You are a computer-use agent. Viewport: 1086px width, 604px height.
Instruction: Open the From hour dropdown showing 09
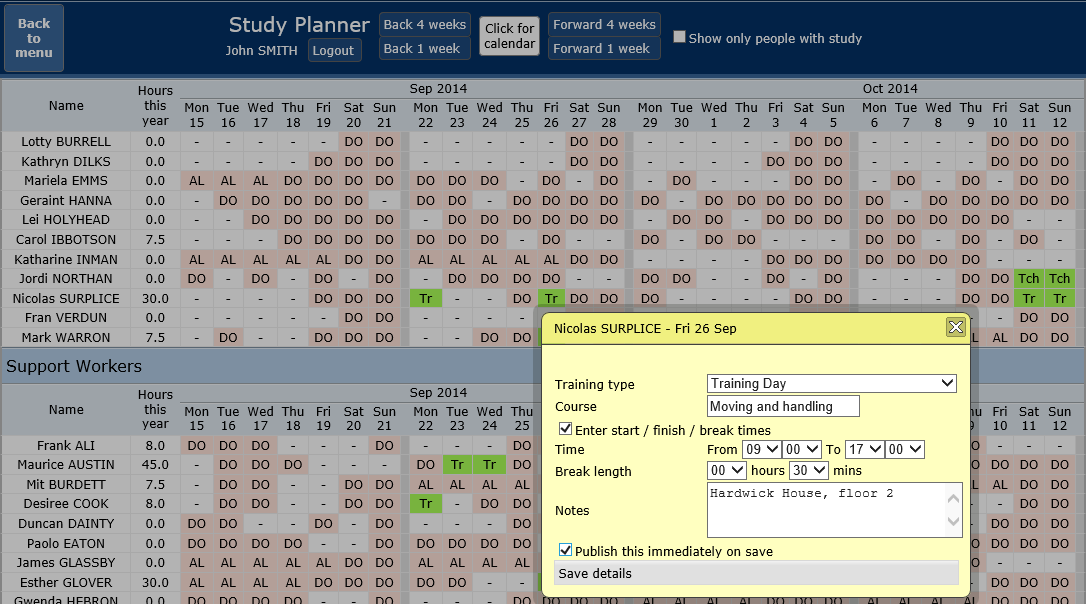[x=761, y=450]
